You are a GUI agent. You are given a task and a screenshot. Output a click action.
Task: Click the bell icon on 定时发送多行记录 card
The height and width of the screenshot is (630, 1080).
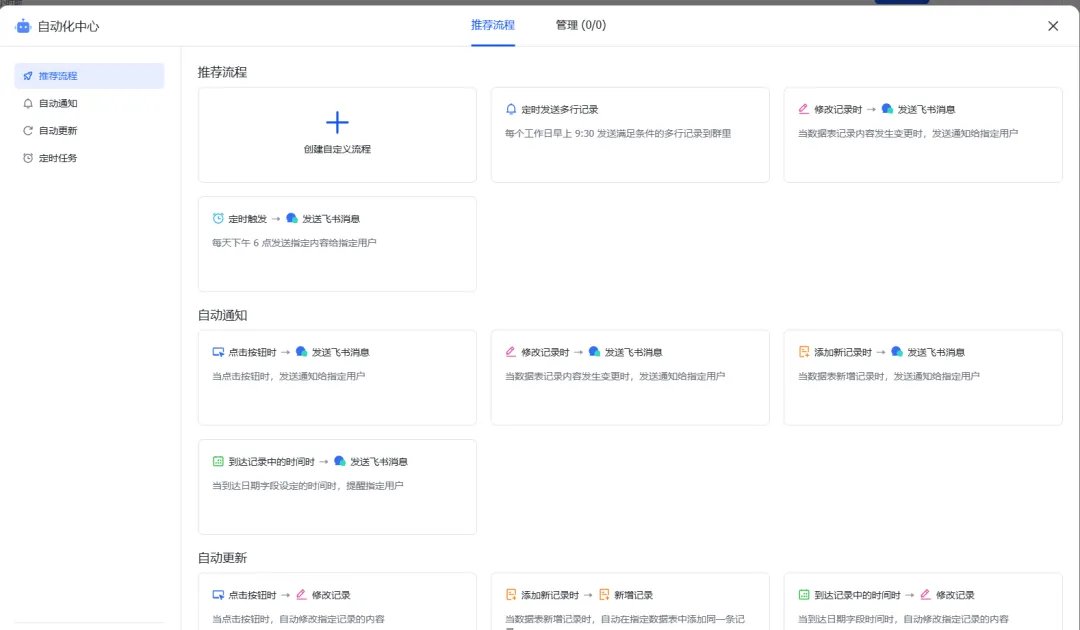(511, 109)
